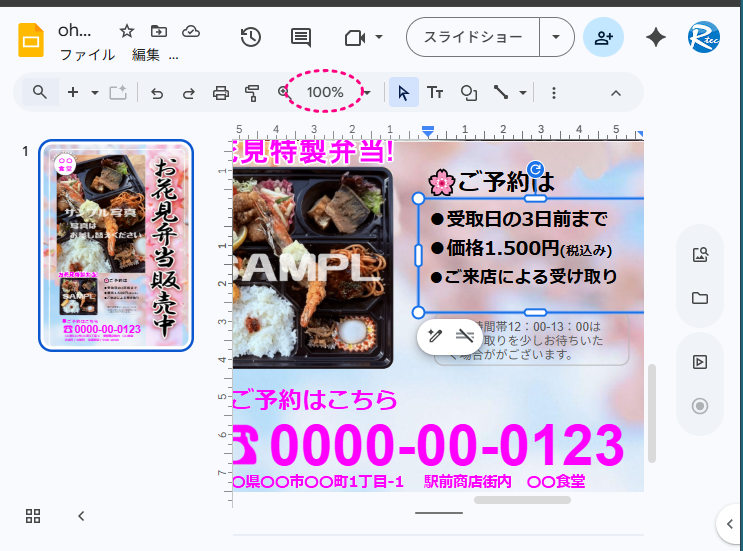Select the text box tool
Viewport: 743px width, 551px height.
click(x=435, y=93)
